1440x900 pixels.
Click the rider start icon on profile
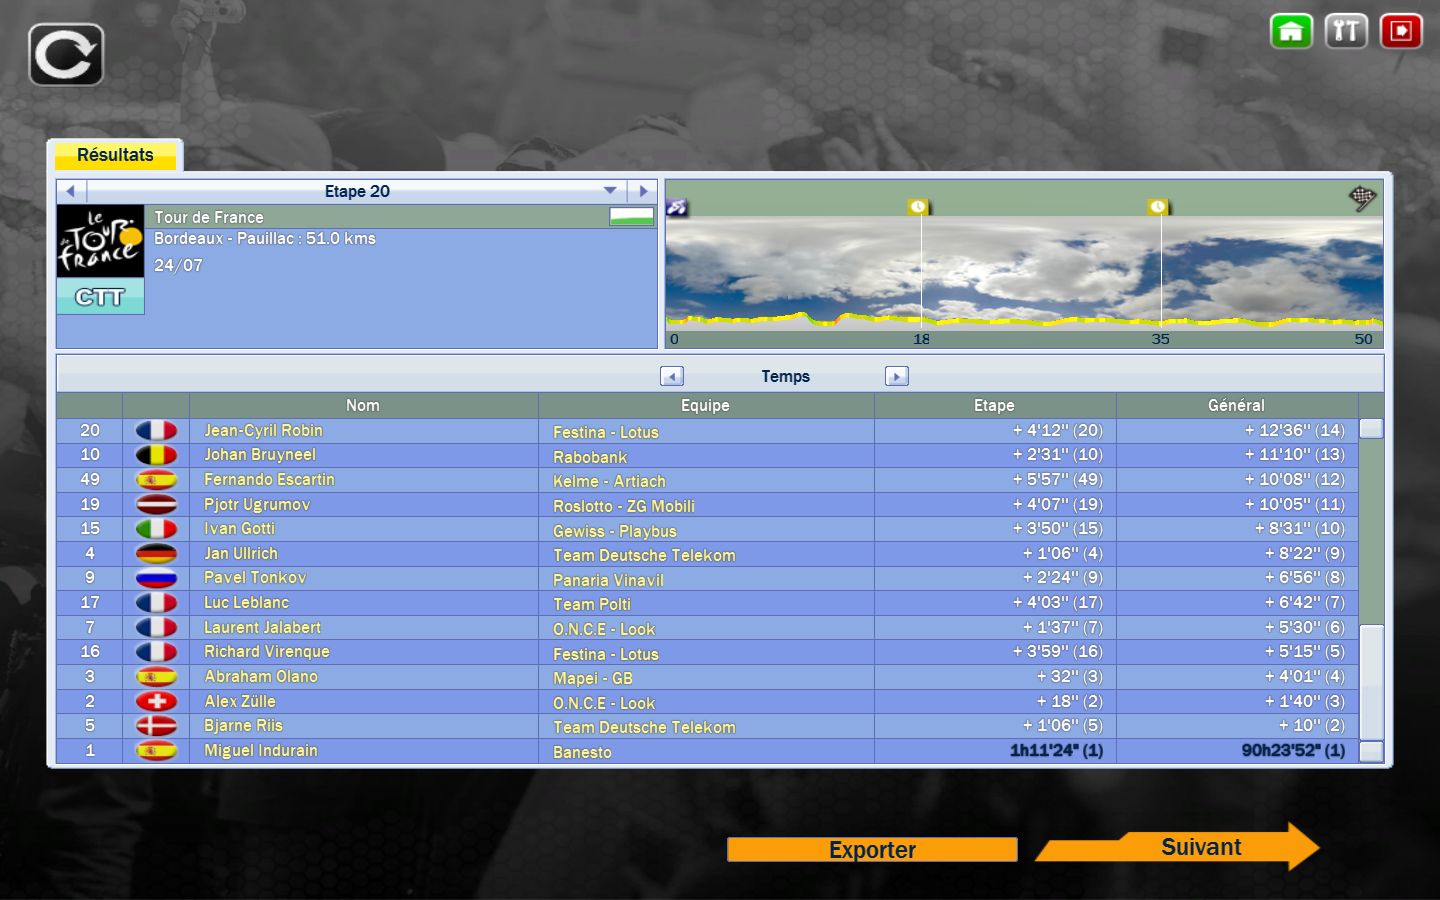(x=677, y=207)
